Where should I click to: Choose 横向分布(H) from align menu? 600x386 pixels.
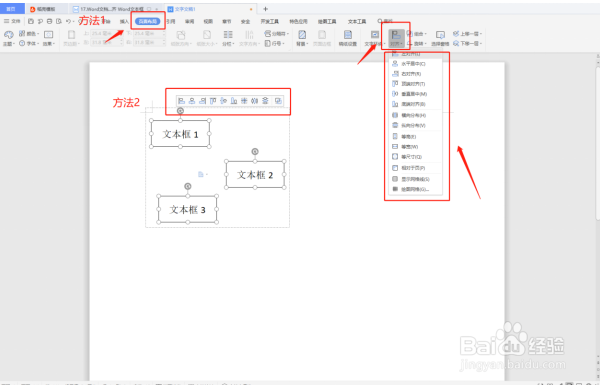pyautogui.click(x=416, y=115)
